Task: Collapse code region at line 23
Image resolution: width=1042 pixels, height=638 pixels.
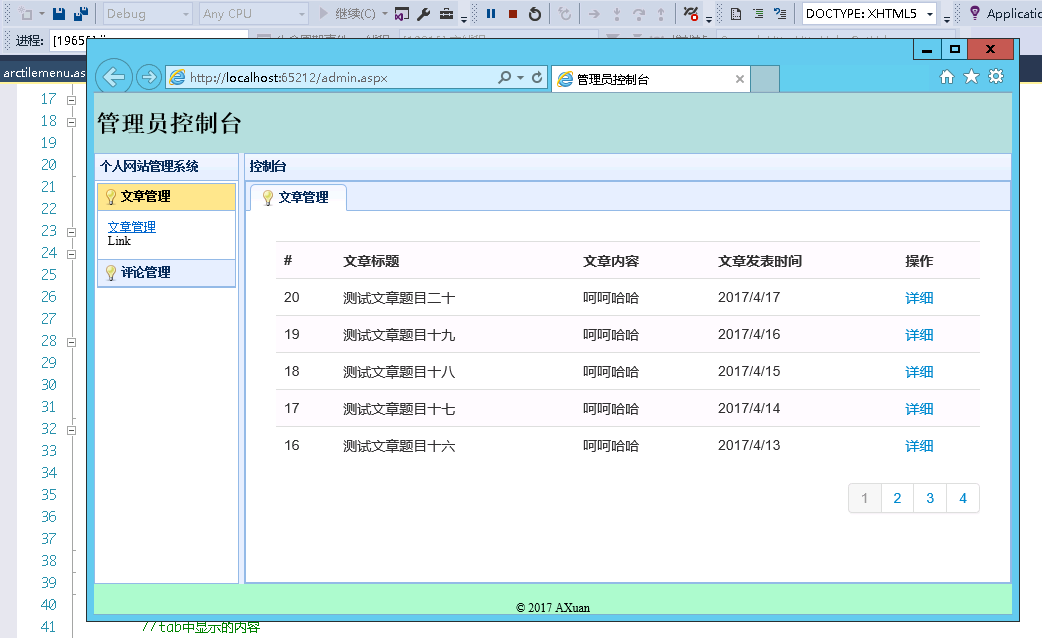Action: point(71,233)
